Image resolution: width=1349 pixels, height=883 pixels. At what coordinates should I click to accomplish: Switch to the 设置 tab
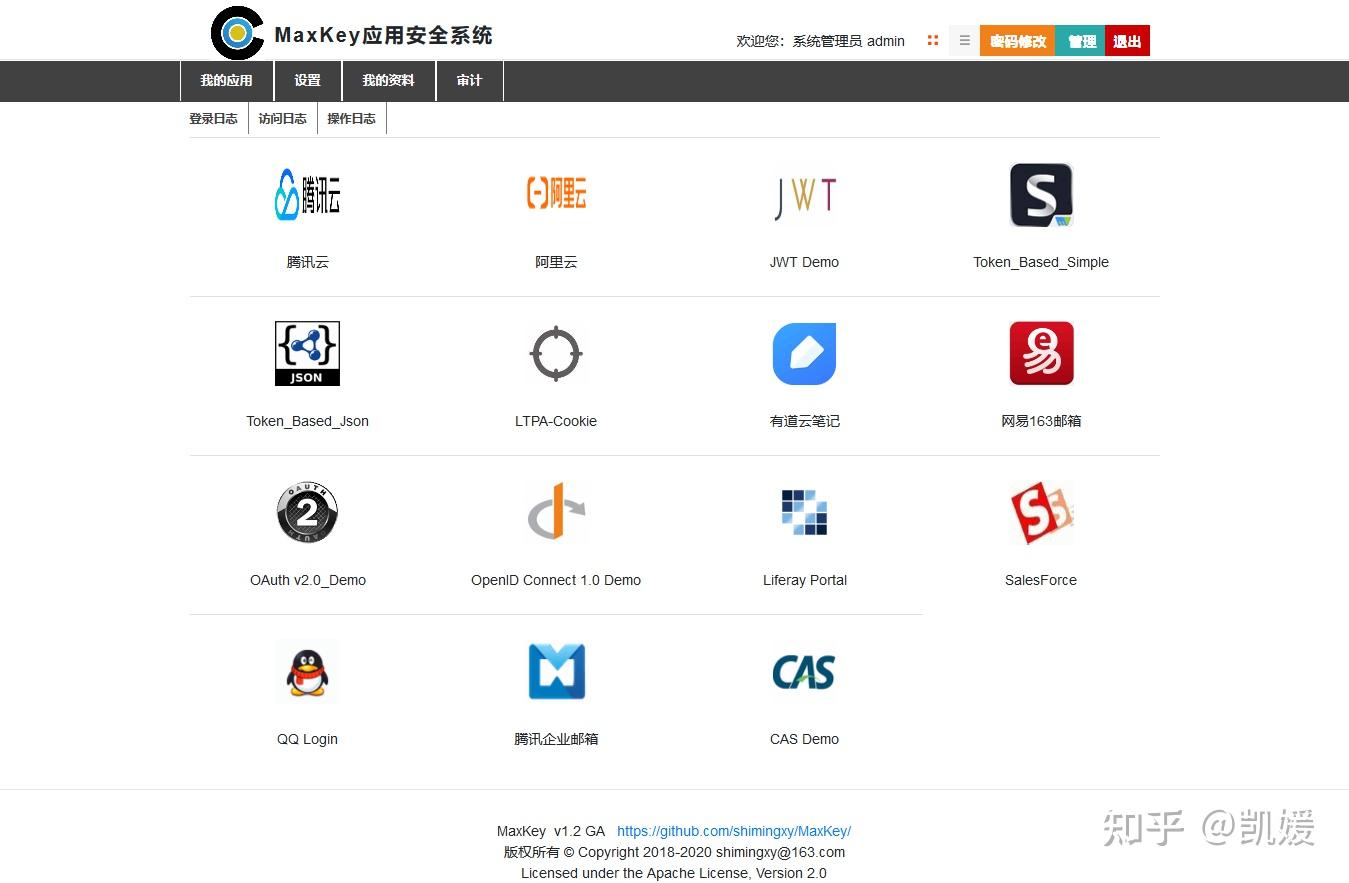tap(308, 80)
